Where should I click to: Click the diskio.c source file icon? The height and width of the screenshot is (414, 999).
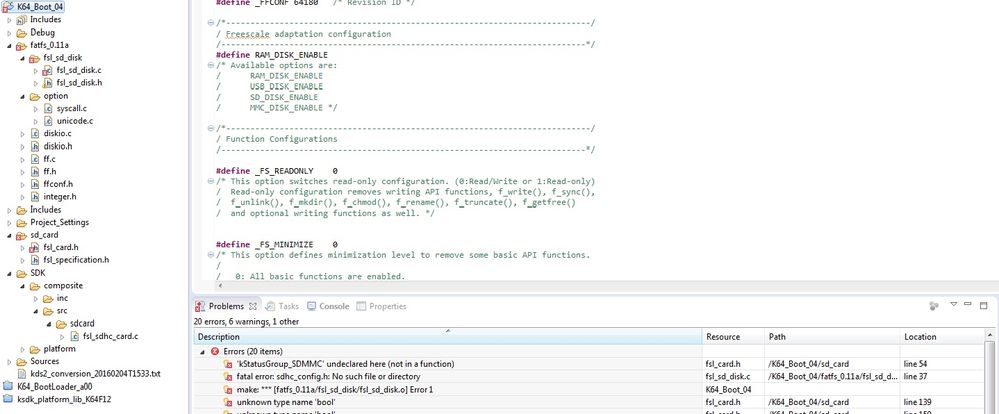(35, 134)
